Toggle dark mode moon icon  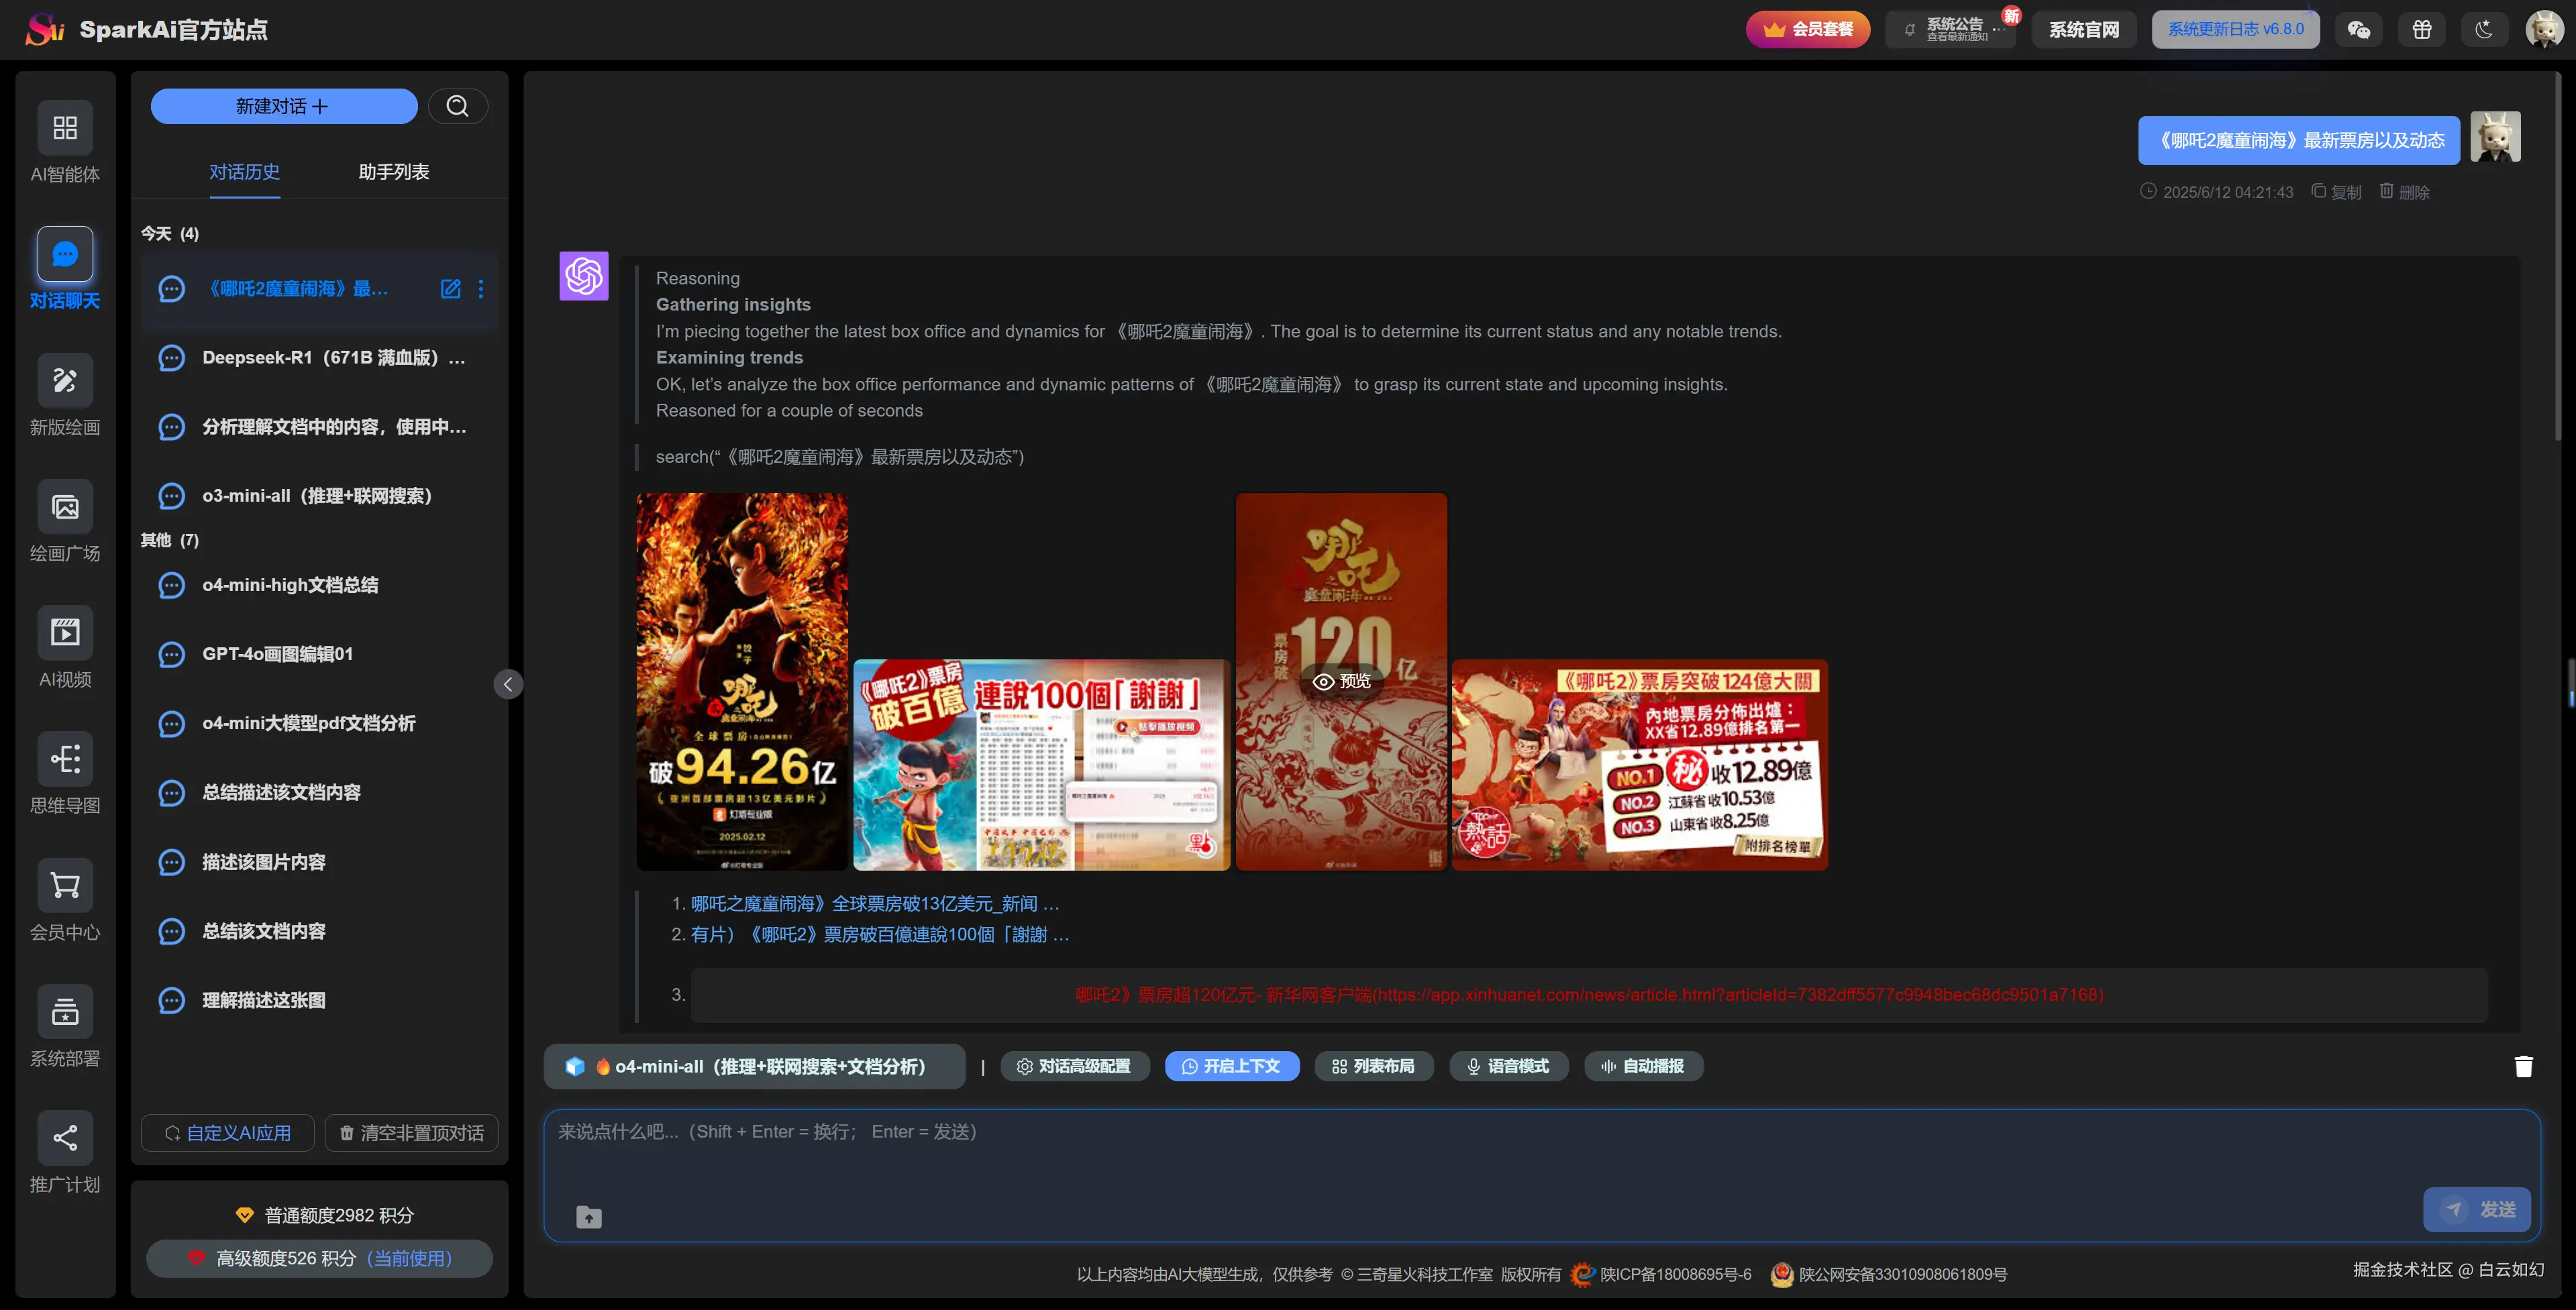pos(2484,30)
